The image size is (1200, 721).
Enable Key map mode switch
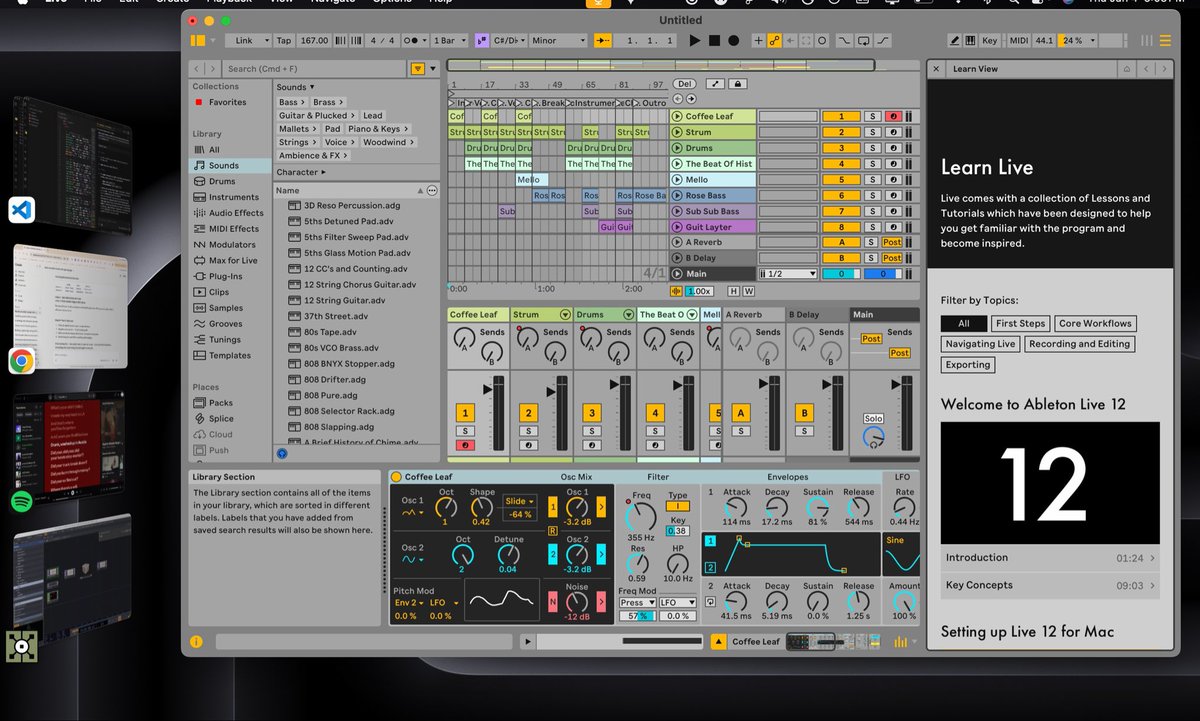989,41
